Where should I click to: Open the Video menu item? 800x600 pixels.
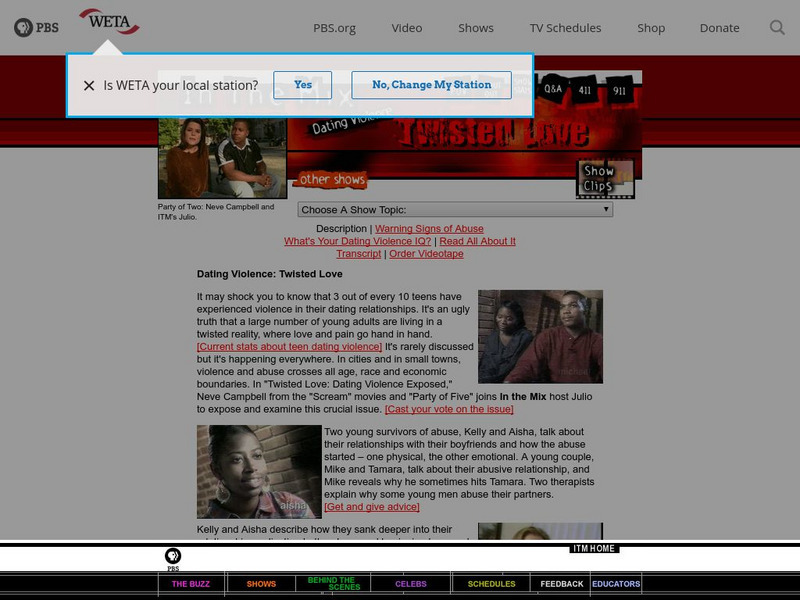click(x=407, y=28)
